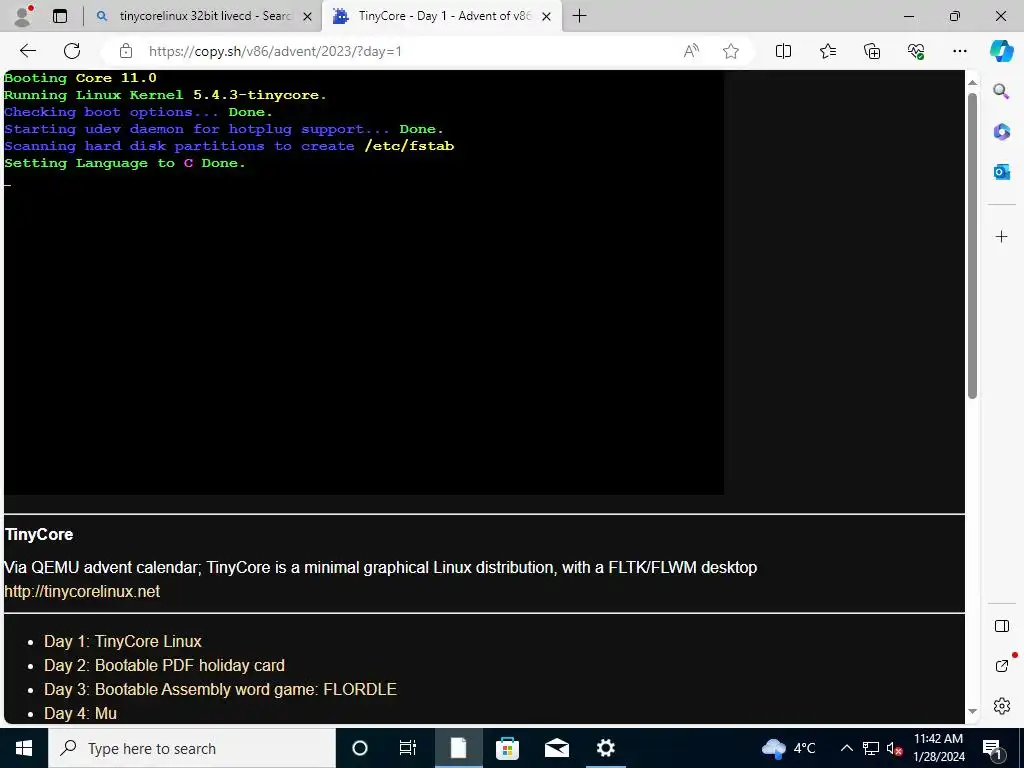This screenshot has width=1024, height=768.
Task: Open Task View on taskbar
Action: click(408, 748)
